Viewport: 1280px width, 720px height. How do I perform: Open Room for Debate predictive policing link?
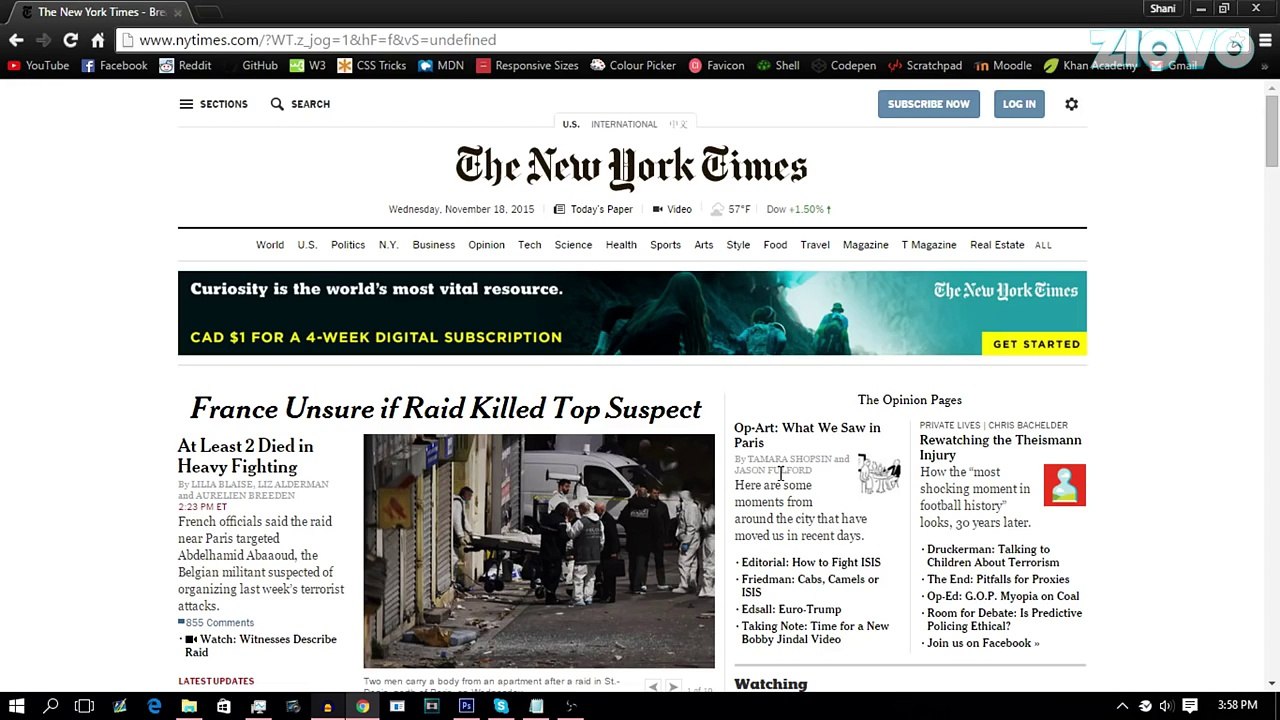tap(1004, 620)
